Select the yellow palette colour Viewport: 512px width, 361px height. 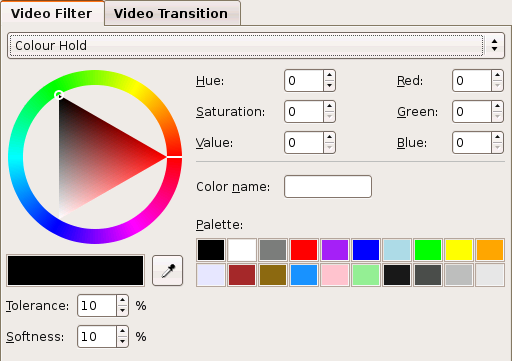(x=459, y=250)
